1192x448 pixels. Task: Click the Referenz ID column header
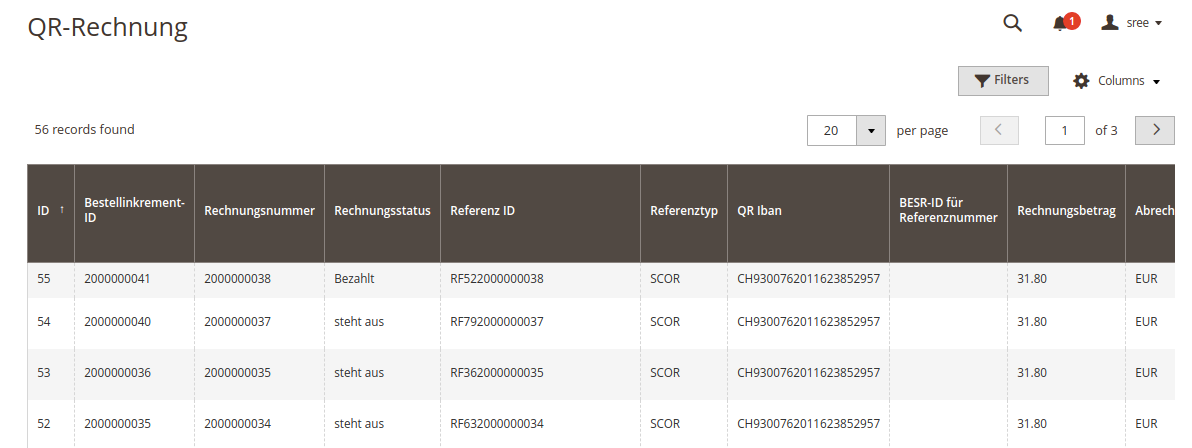541,211
